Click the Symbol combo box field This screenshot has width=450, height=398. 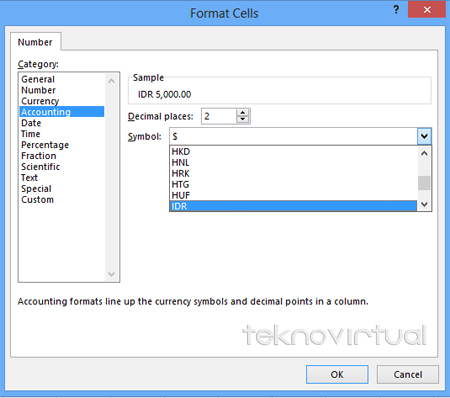click(293, 136)
